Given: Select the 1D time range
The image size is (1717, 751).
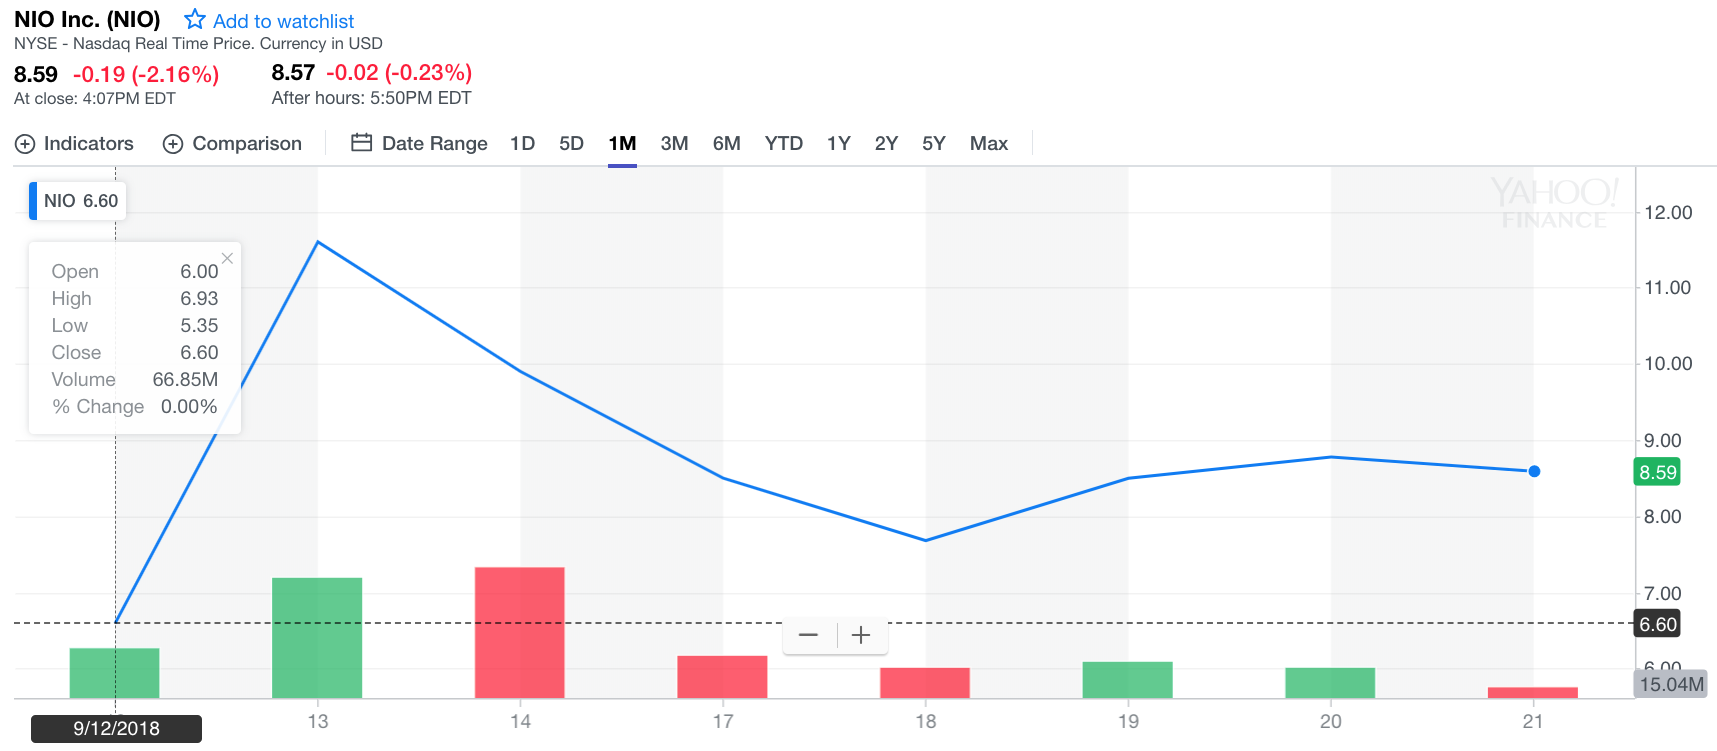Looking at the screenshot, I should [x=522, y=143].
